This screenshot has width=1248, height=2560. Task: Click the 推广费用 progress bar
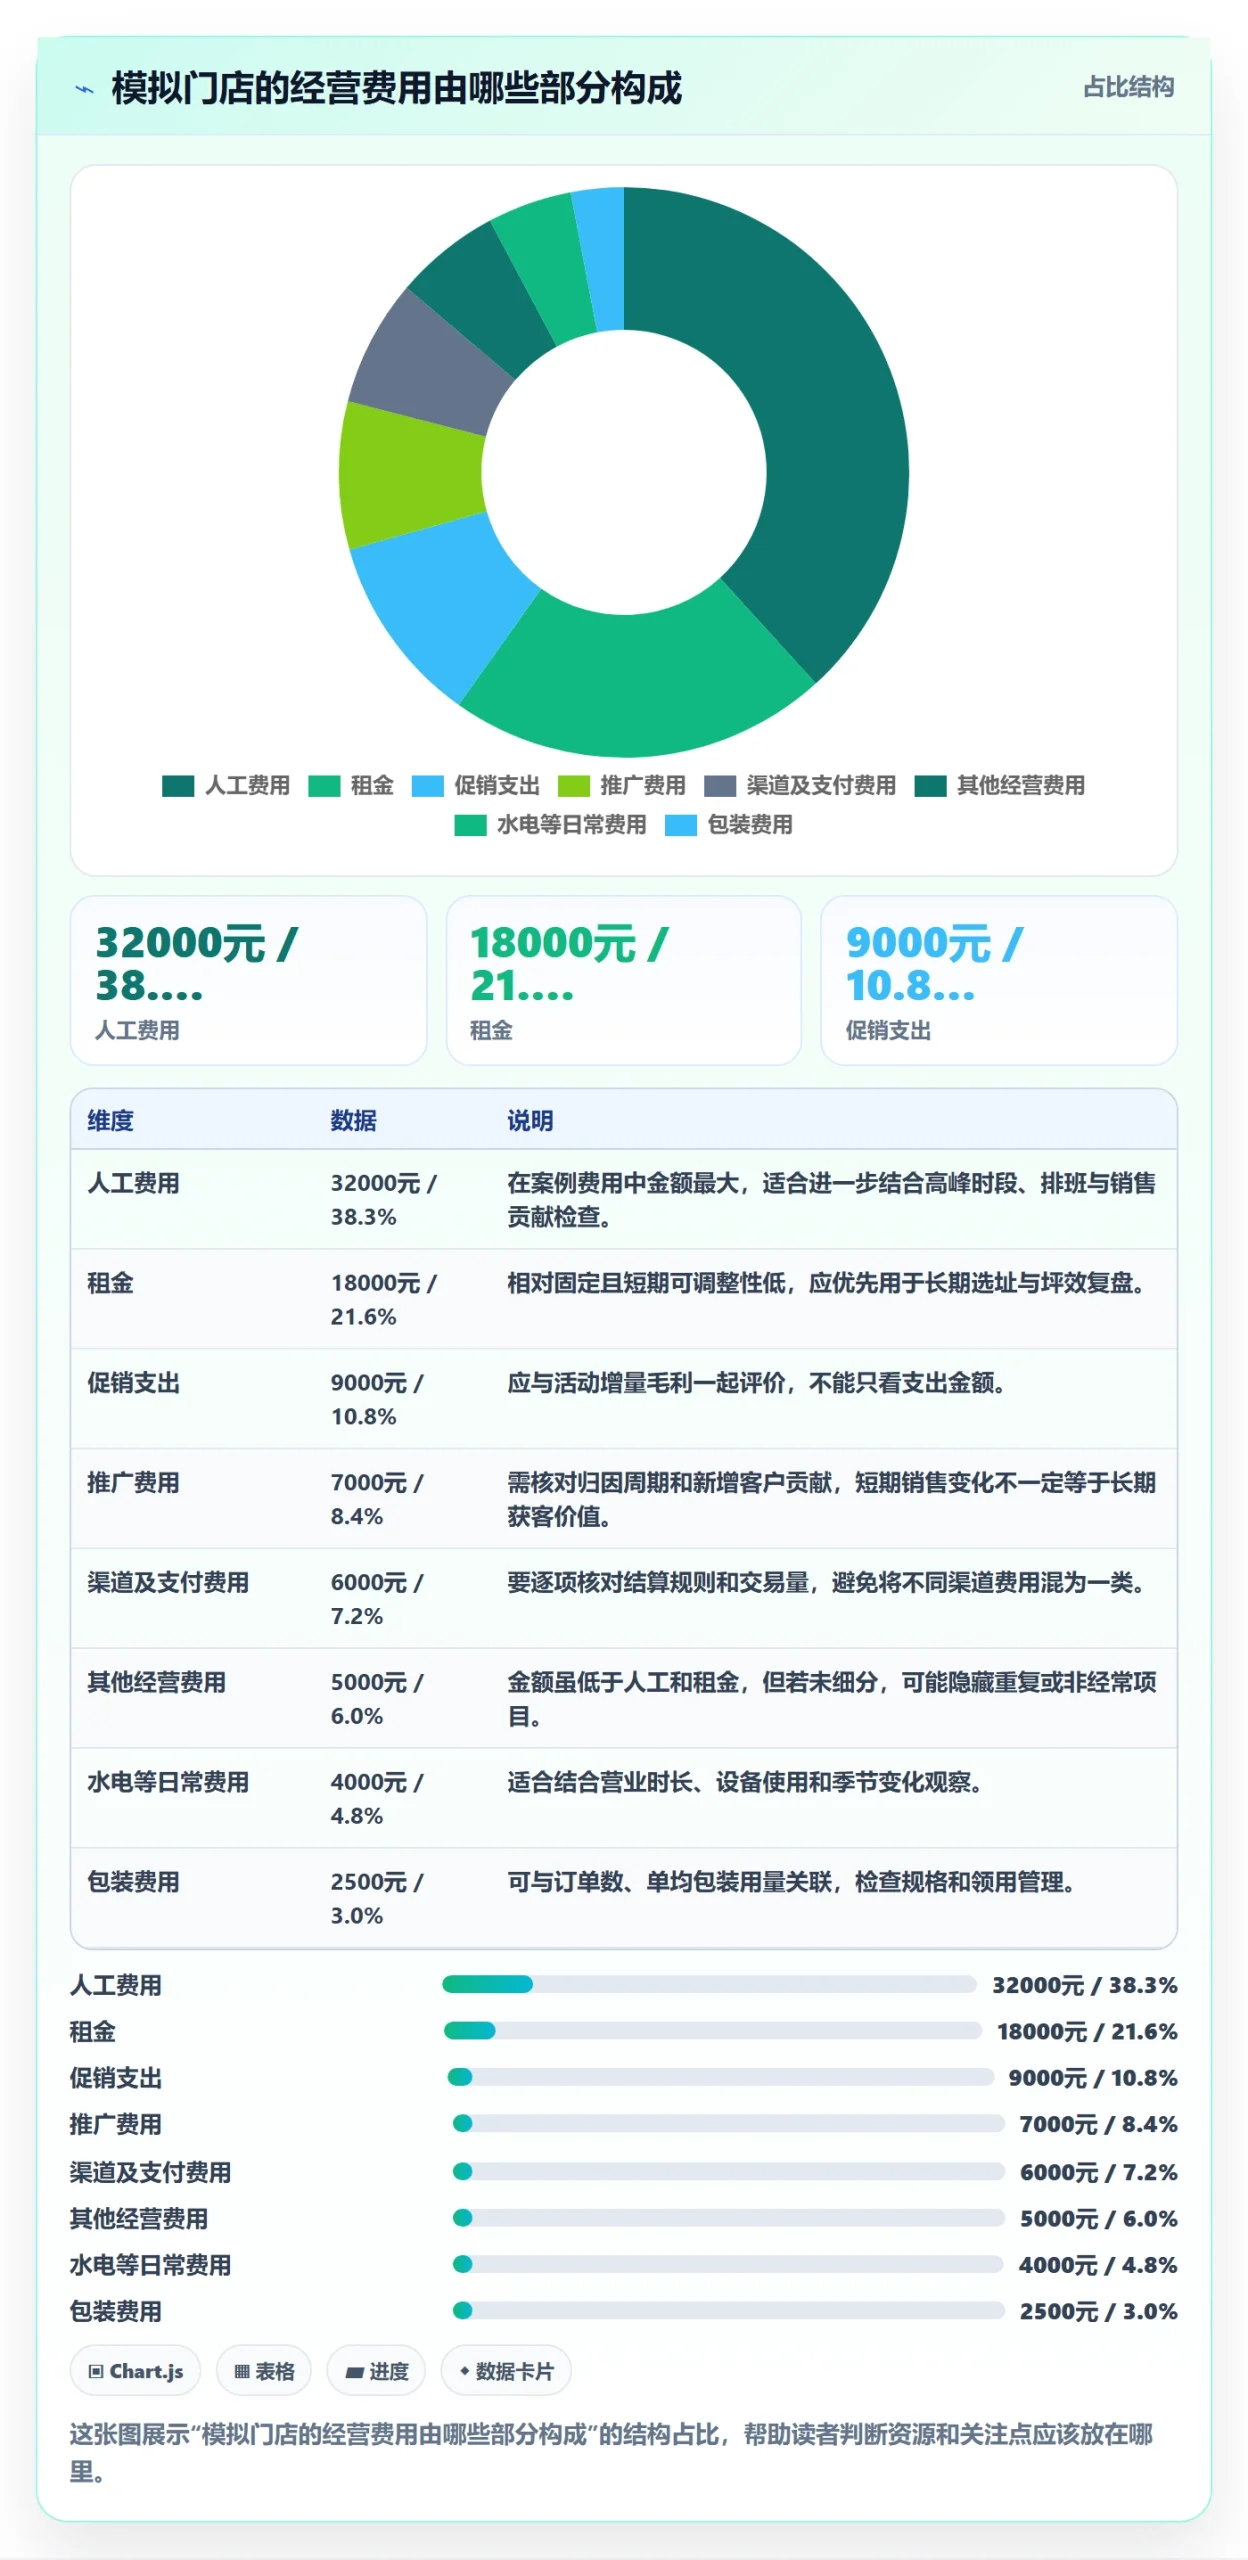(x=728, y=2123)
